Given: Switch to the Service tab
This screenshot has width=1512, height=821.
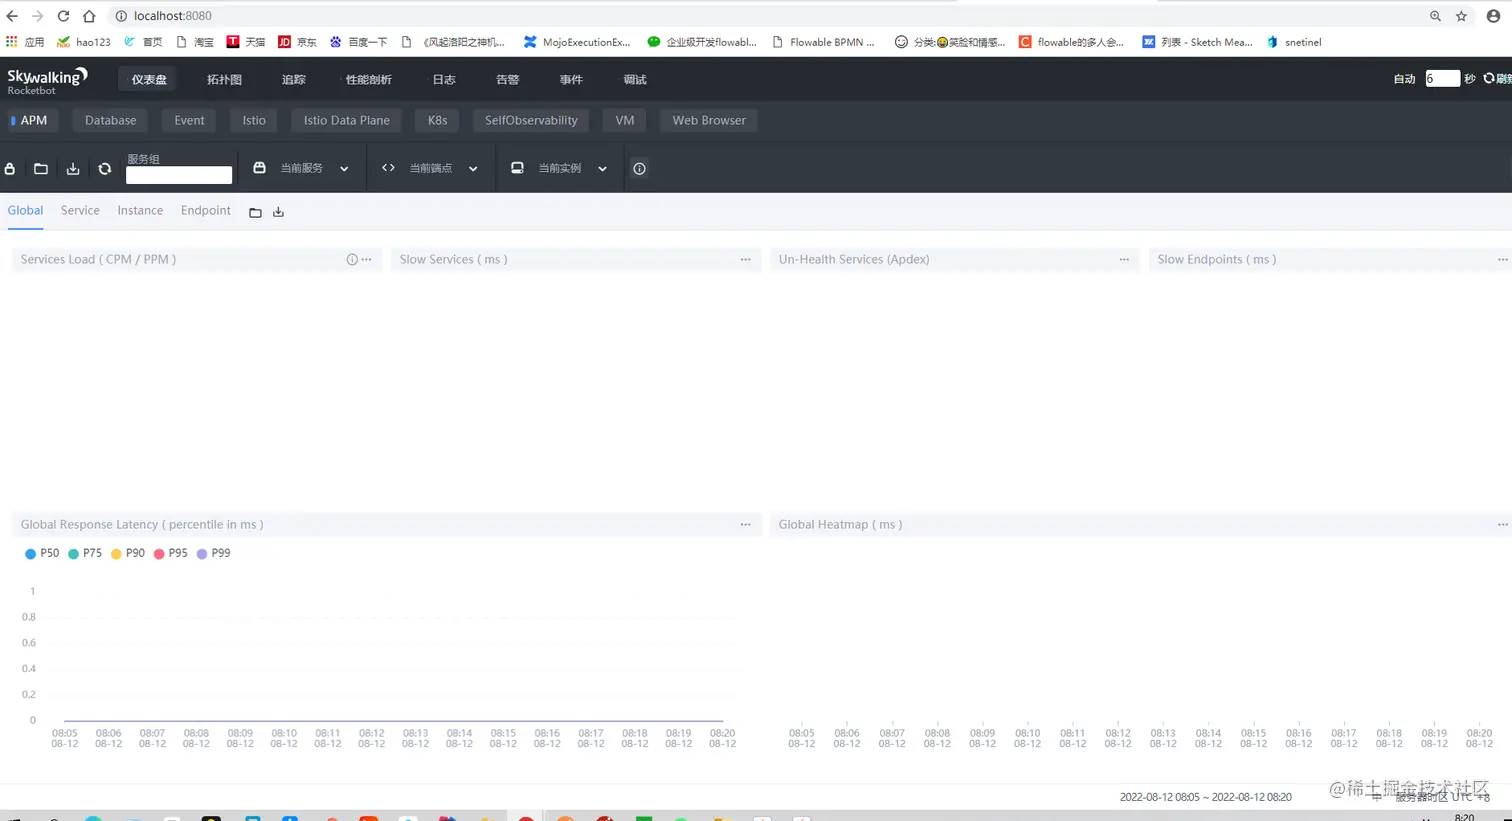Looking at the screenshot, I should pyautogui.click(x=80, y=211).
